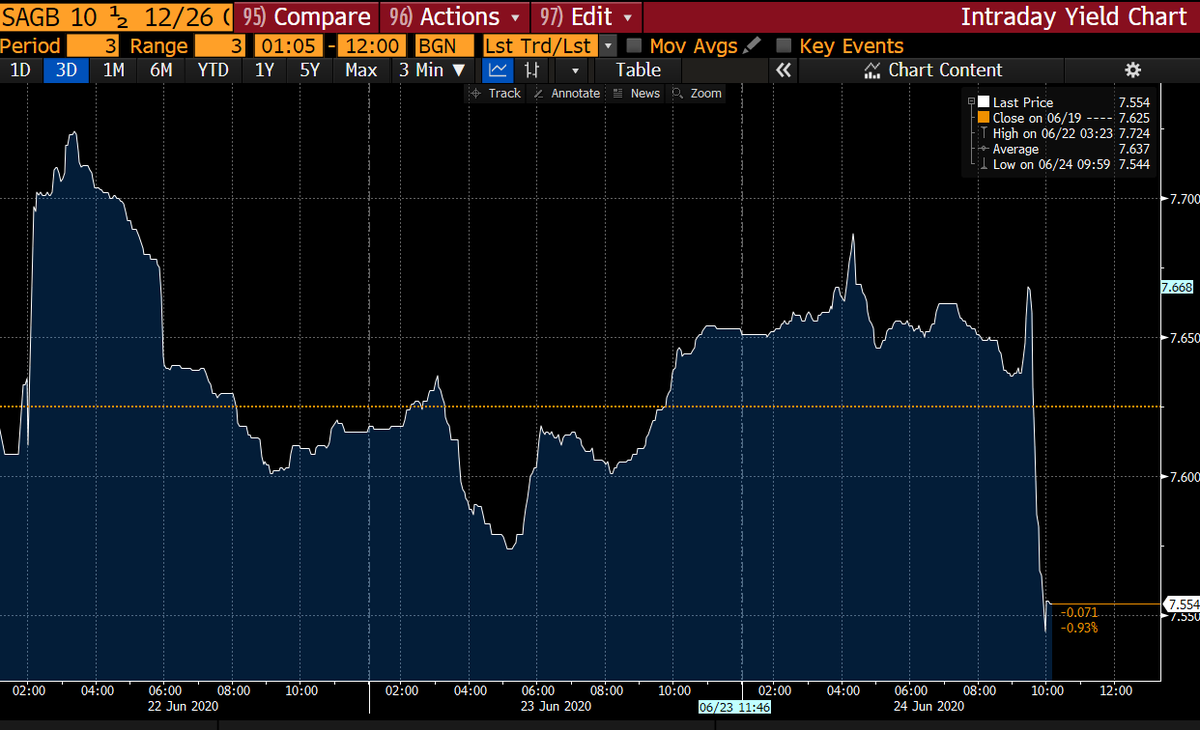The height and width of the screenshot is (730, 1200).
Task: Collapse the toolbar with the double-chevron icon
Action: point(784,70)
